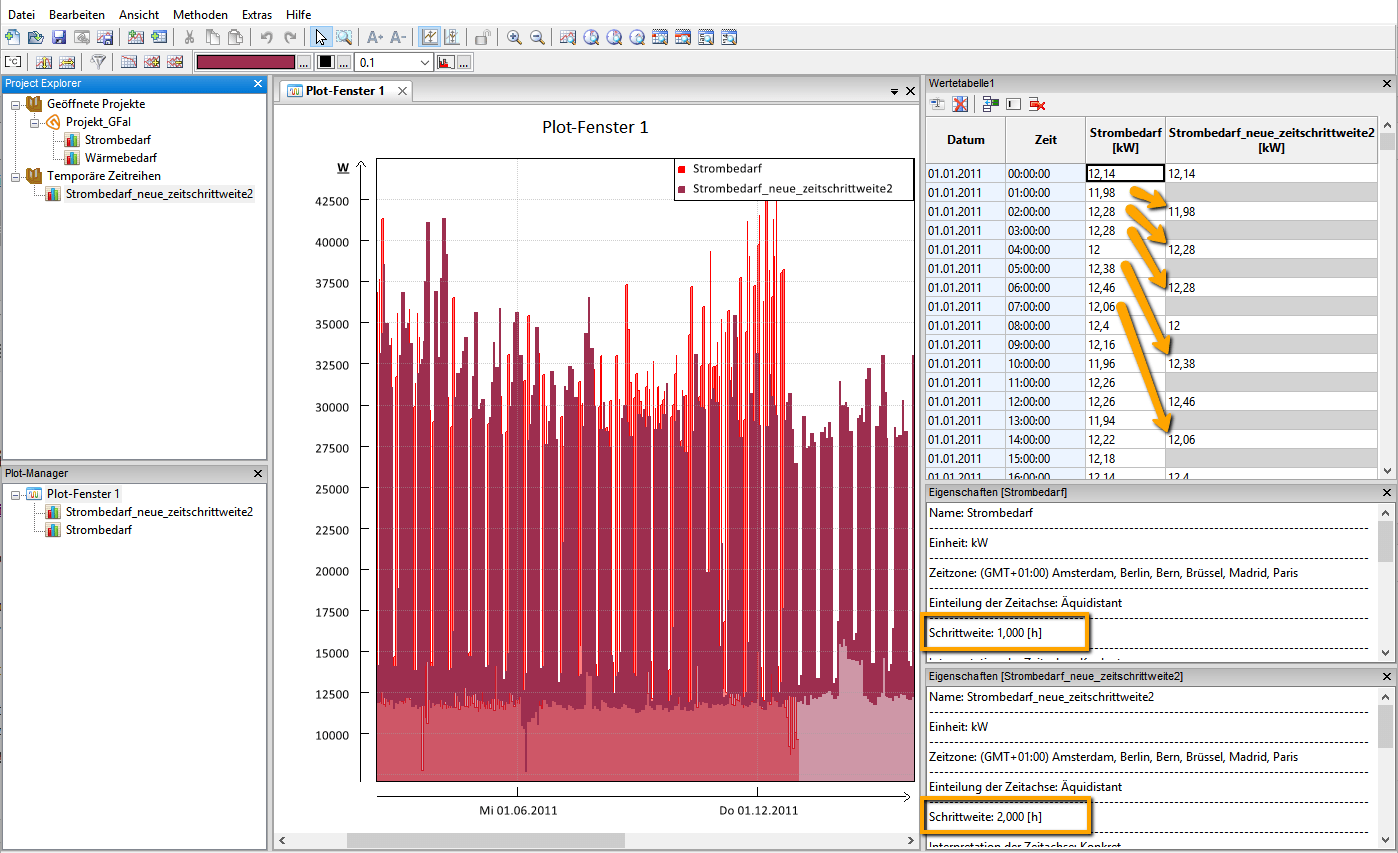Screen dimensions: 1398x853
Task: Click the copy icon in toolbar
Action: (213, 37)
